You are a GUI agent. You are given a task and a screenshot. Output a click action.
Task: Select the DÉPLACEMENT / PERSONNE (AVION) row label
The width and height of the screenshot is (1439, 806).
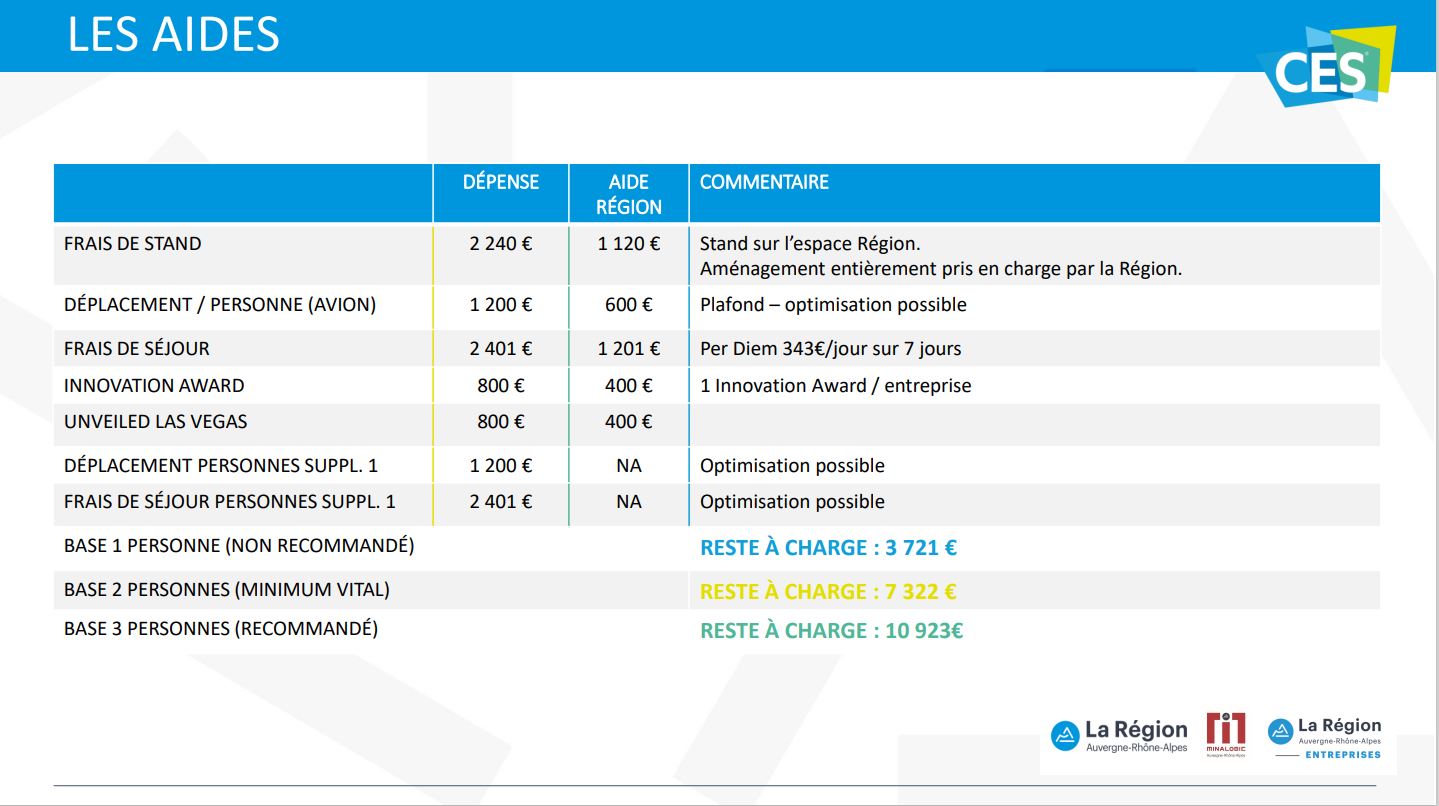click(220, 305)
